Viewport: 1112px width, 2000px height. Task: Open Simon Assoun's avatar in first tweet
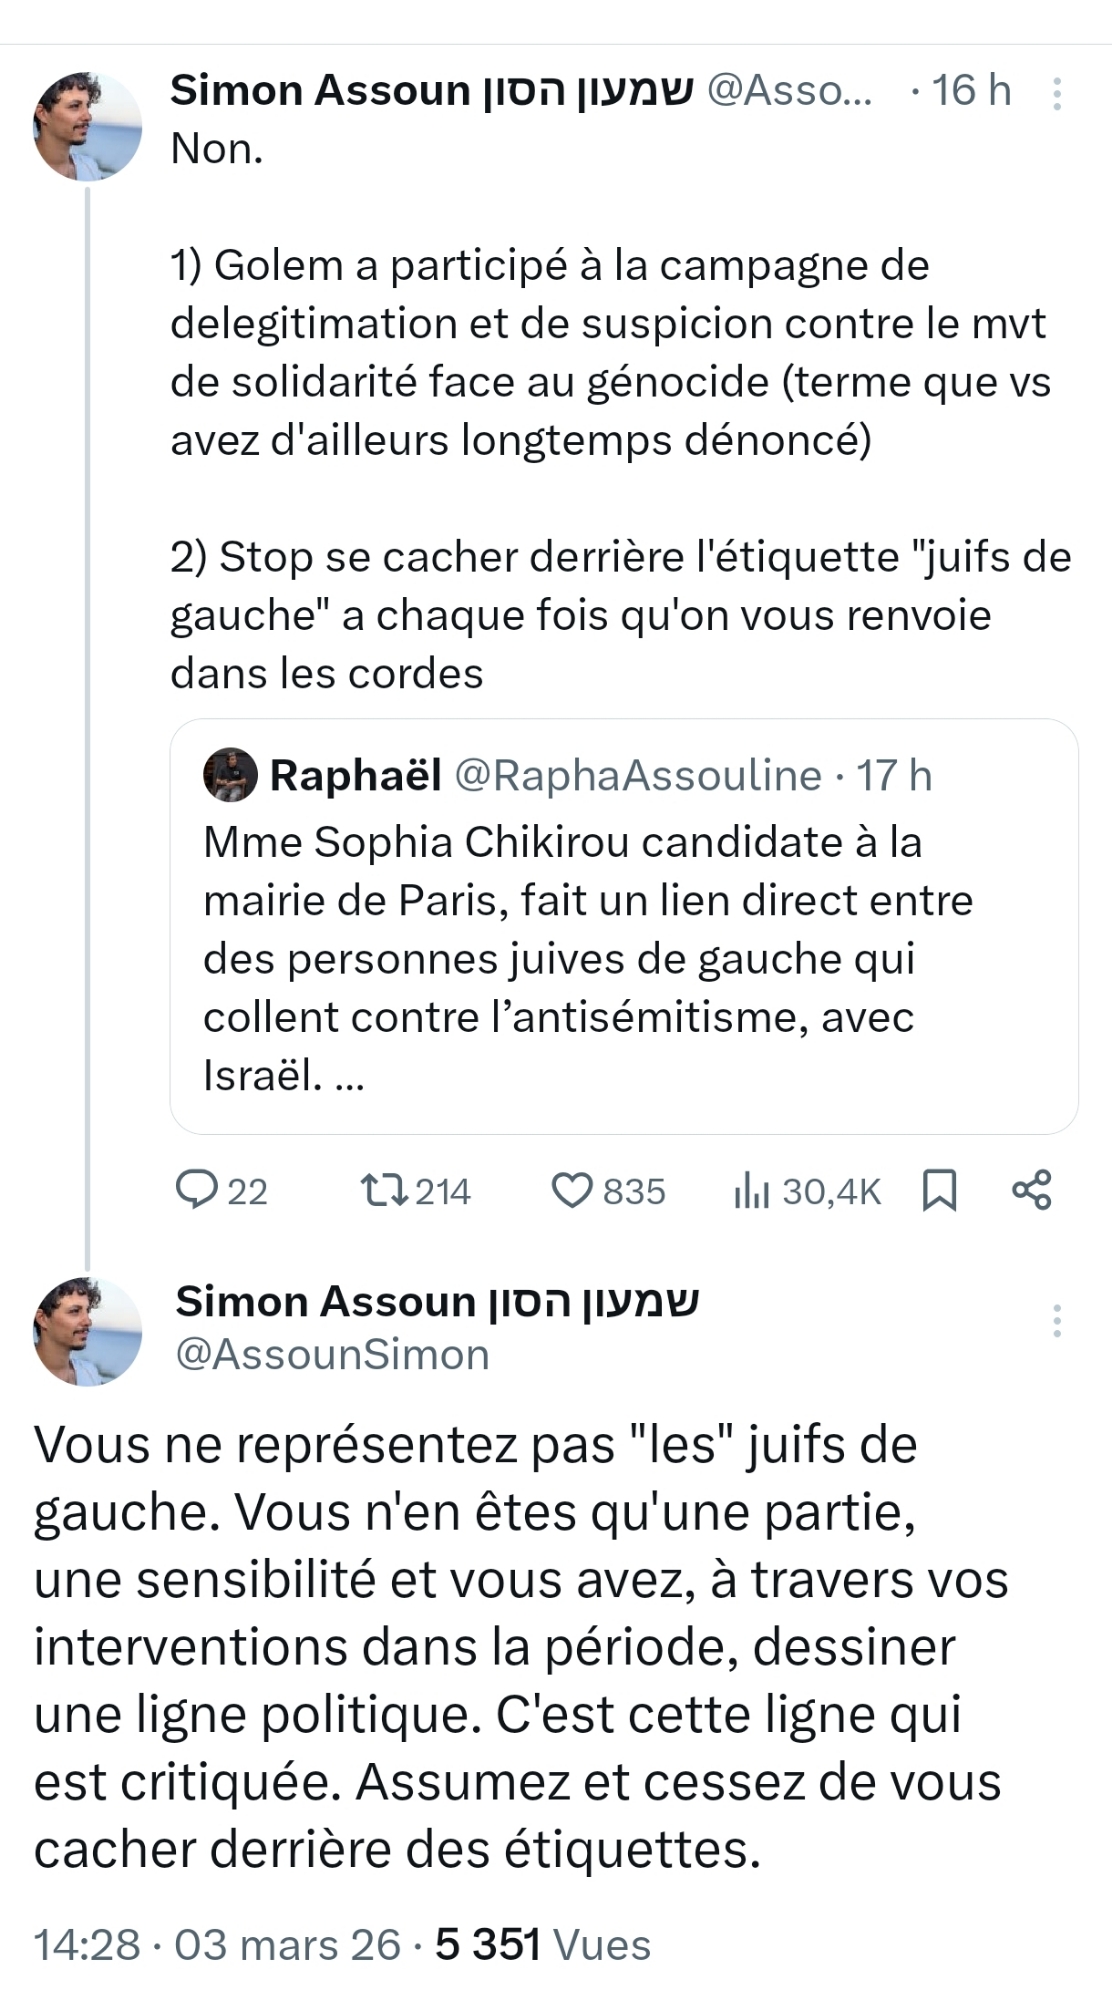(88, 126)
